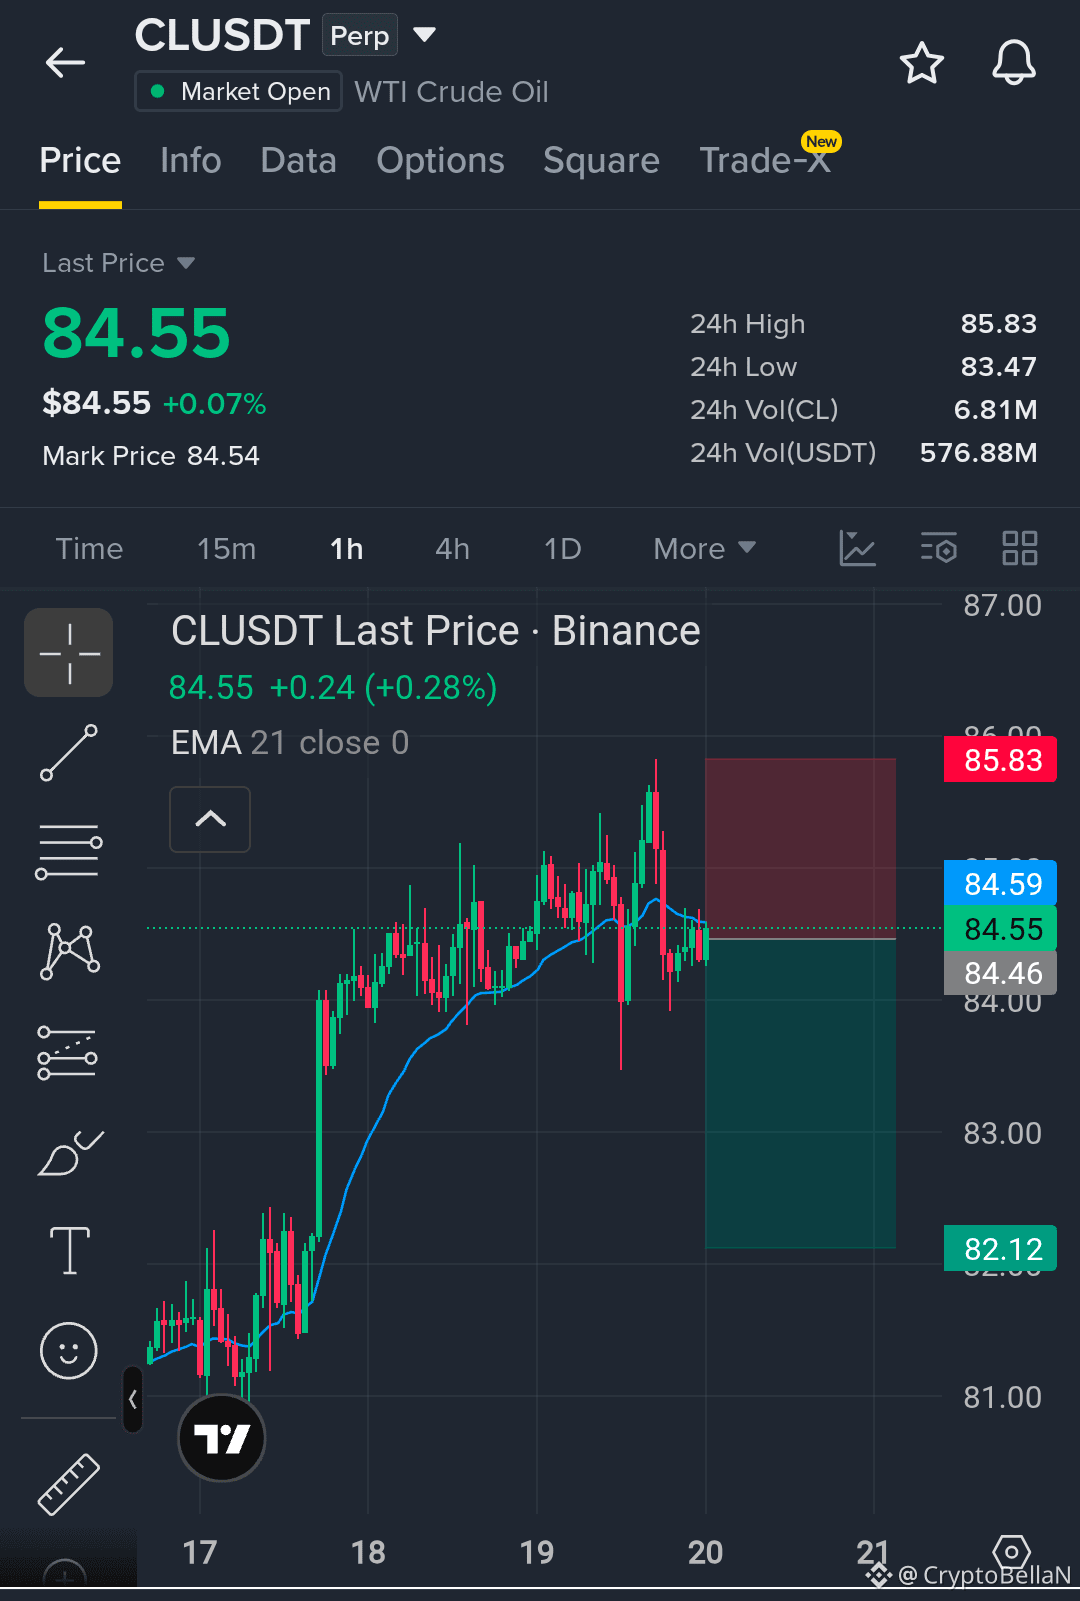
Task: Click the 85.83 red stop price label
Action: (x=1001, y=760)
